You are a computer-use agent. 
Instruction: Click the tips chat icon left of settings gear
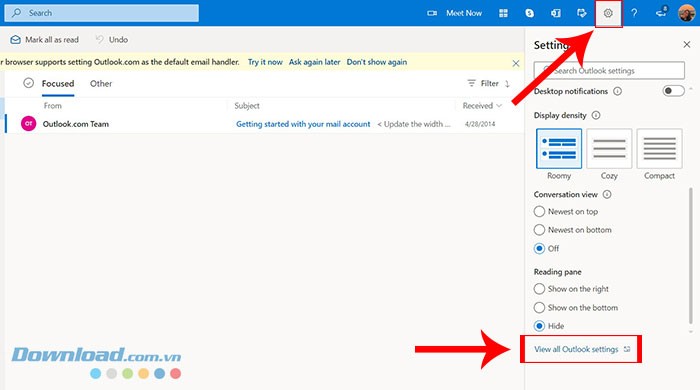[582, 13]
